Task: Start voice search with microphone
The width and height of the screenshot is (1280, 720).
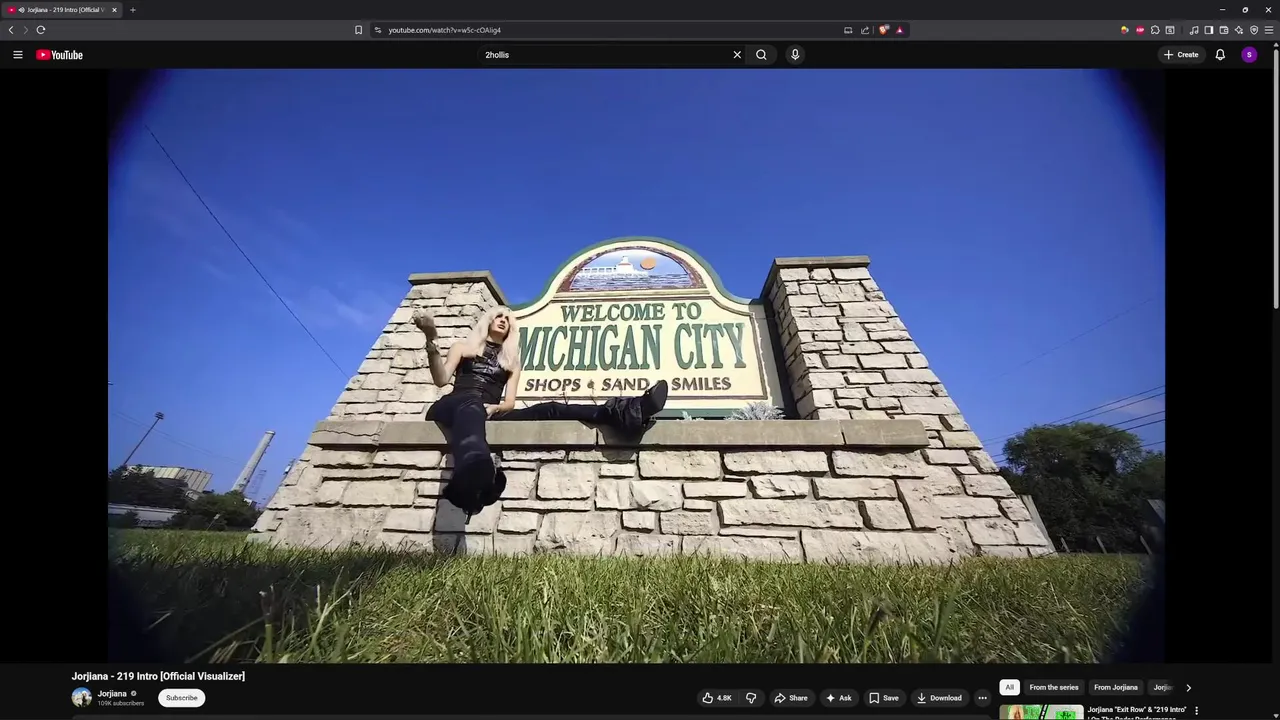Action: tap(795, 55)
